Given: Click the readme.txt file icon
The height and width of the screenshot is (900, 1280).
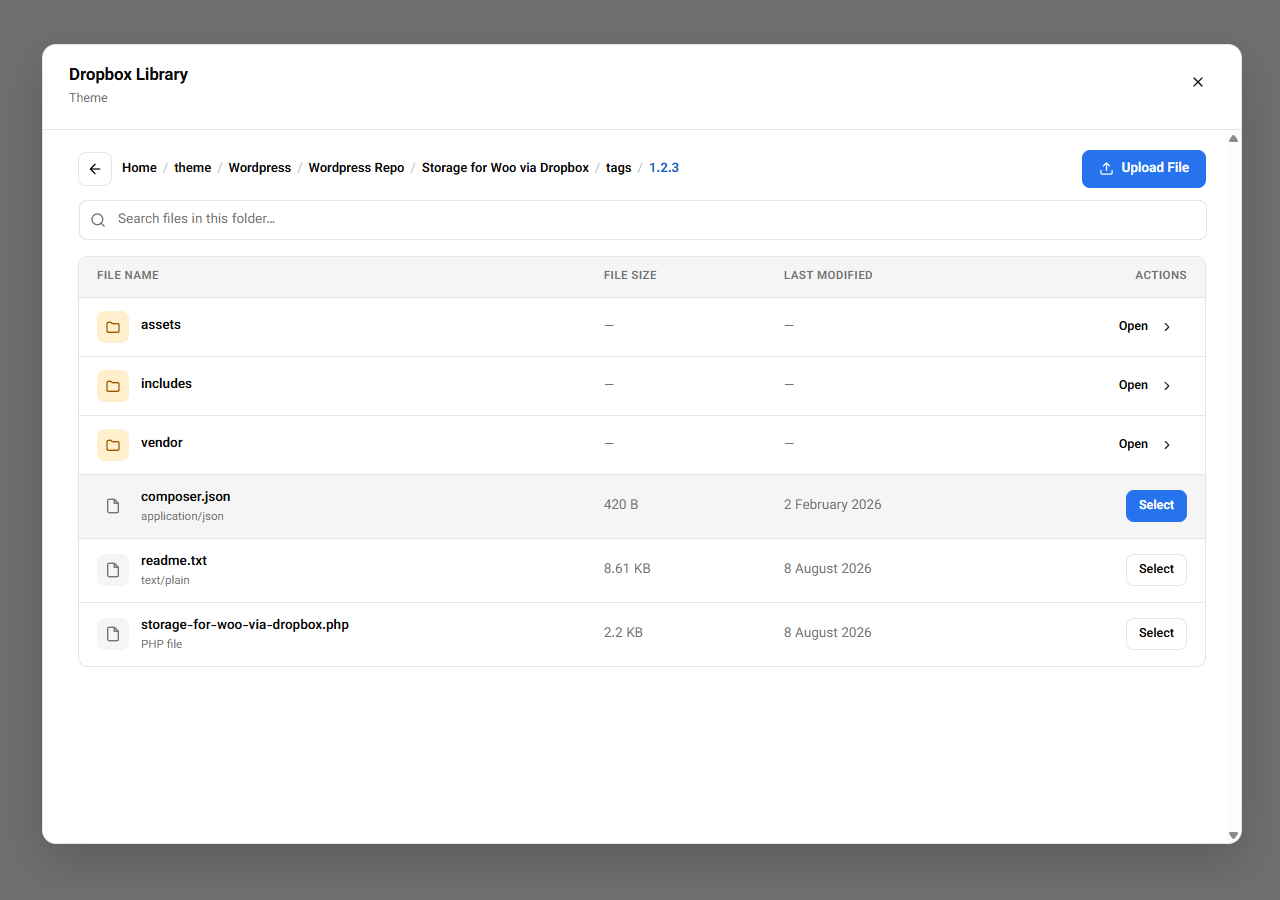Looking at the screenshot, I should (x=113, y=570).
